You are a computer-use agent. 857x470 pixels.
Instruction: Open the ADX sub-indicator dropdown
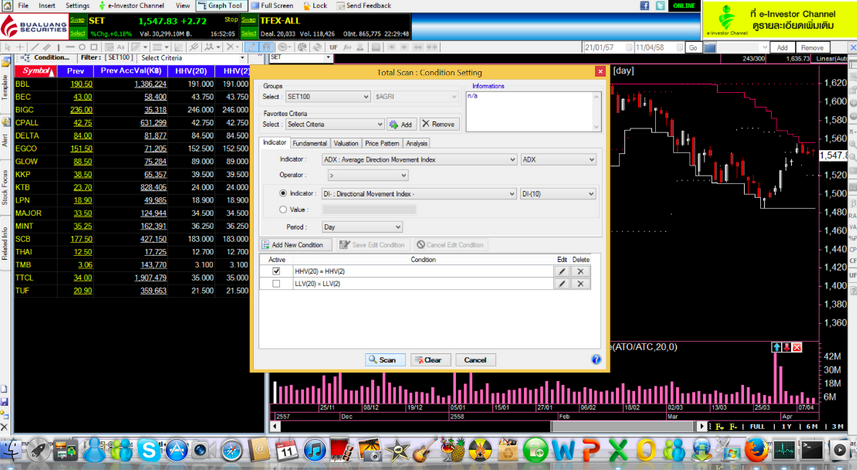point(558,160)
